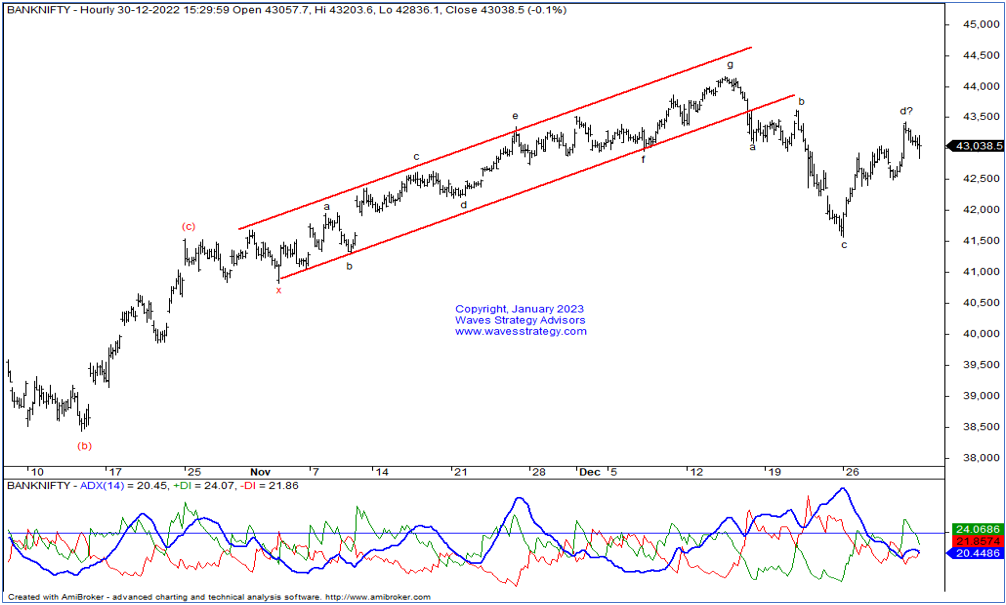1006x605 pixels.
Task: Click the Copyright, January 2023 text
Action: tap(520, 309)
